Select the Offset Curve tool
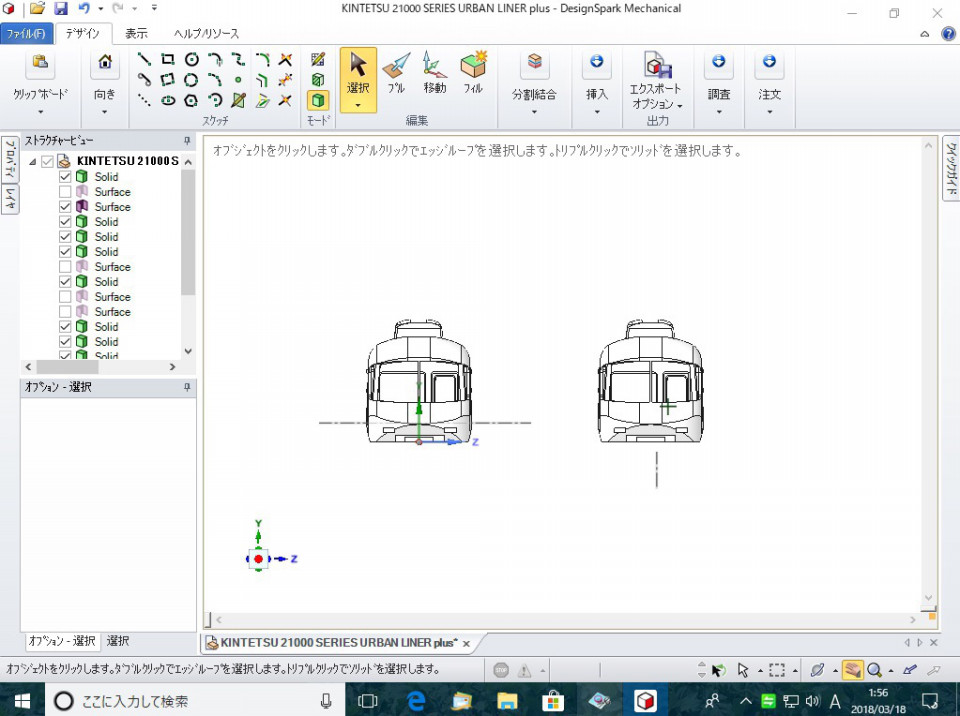Screen dimensions: 960x716 click(262, 80)
